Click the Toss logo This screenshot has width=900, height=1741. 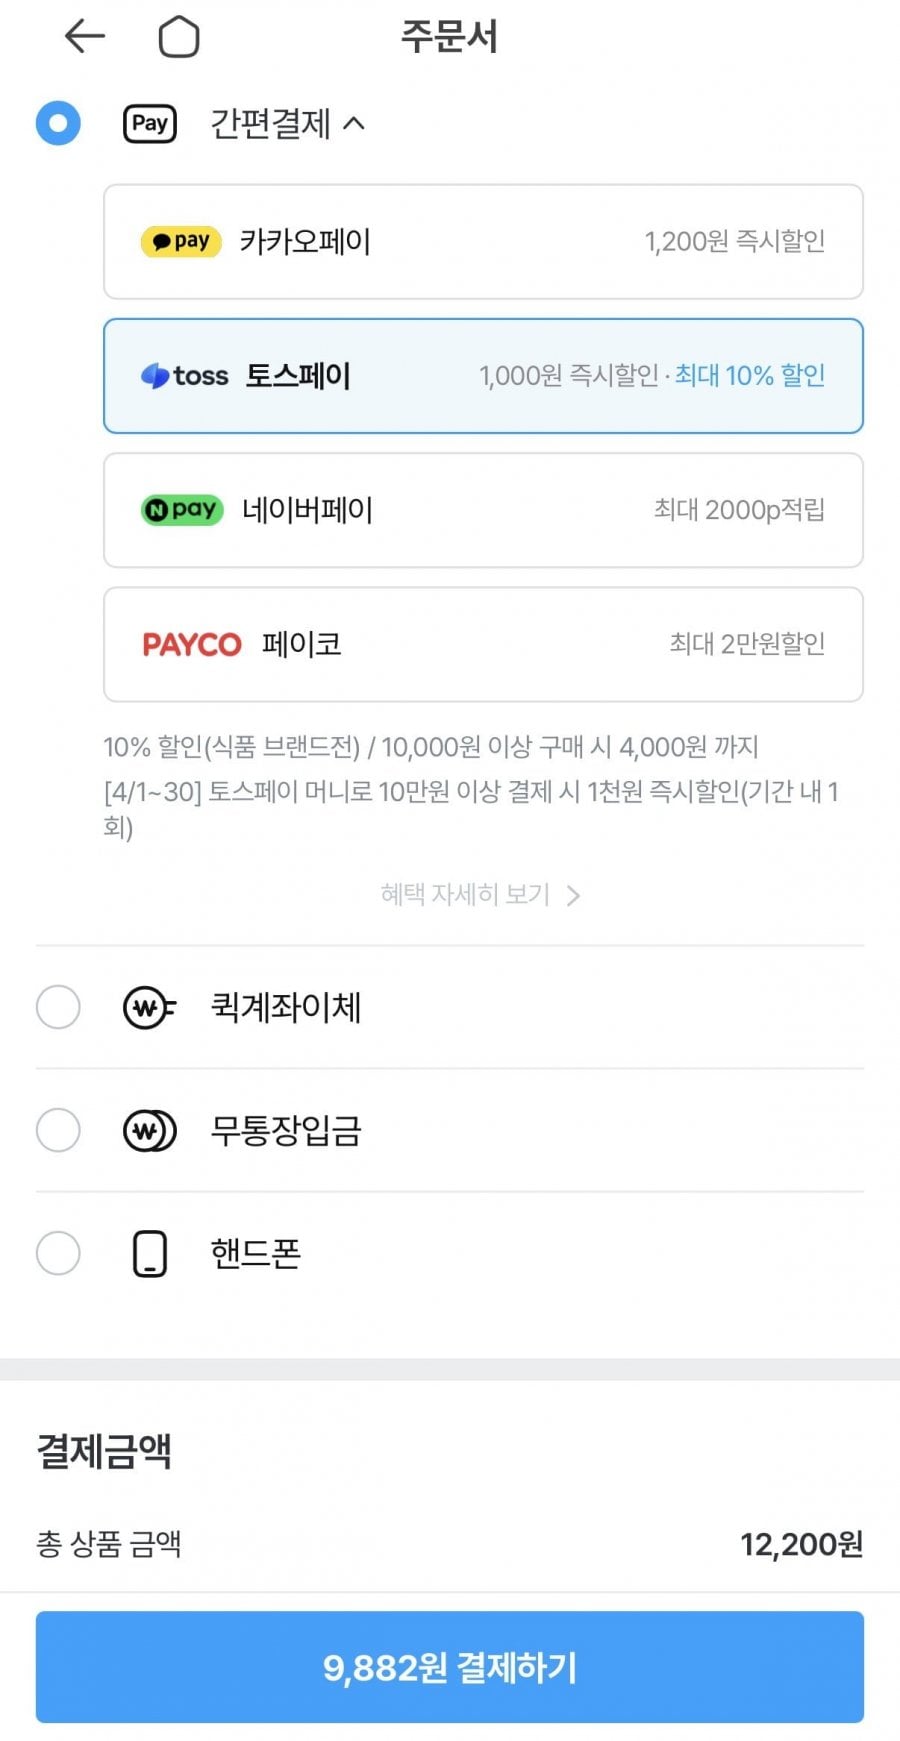[185, 376]
